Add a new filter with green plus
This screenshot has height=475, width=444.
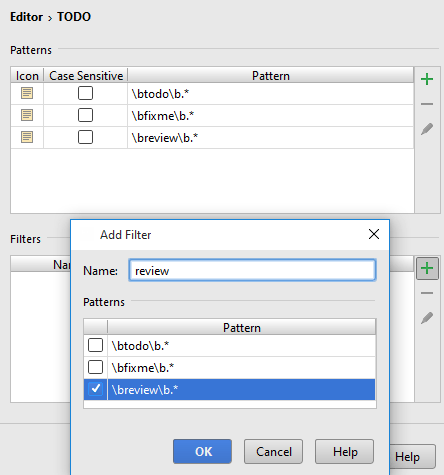(x=427, y=268)
